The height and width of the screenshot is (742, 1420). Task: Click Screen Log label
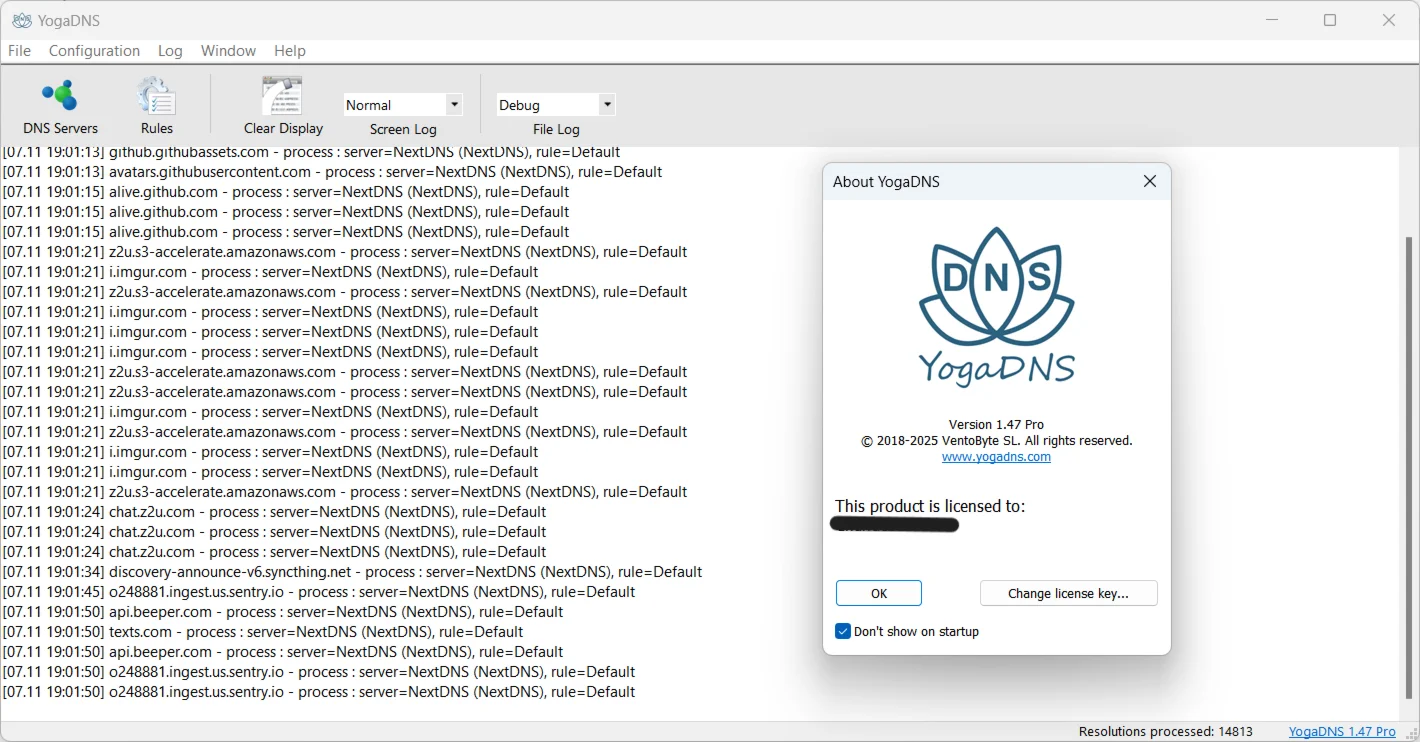click(x=403, y=129)
